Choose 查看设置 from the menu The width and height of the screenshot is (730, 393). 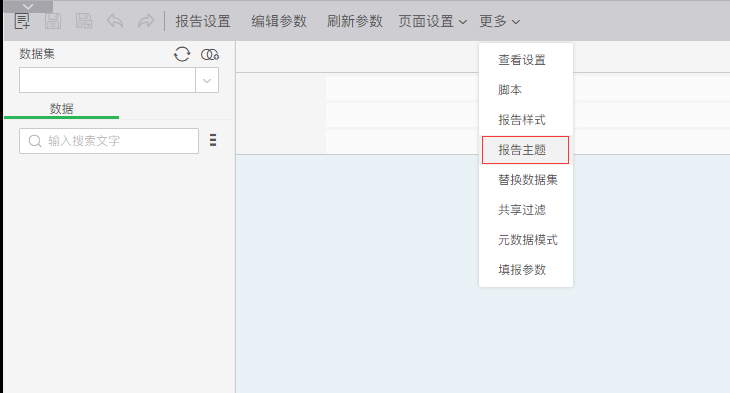[522, 60]
